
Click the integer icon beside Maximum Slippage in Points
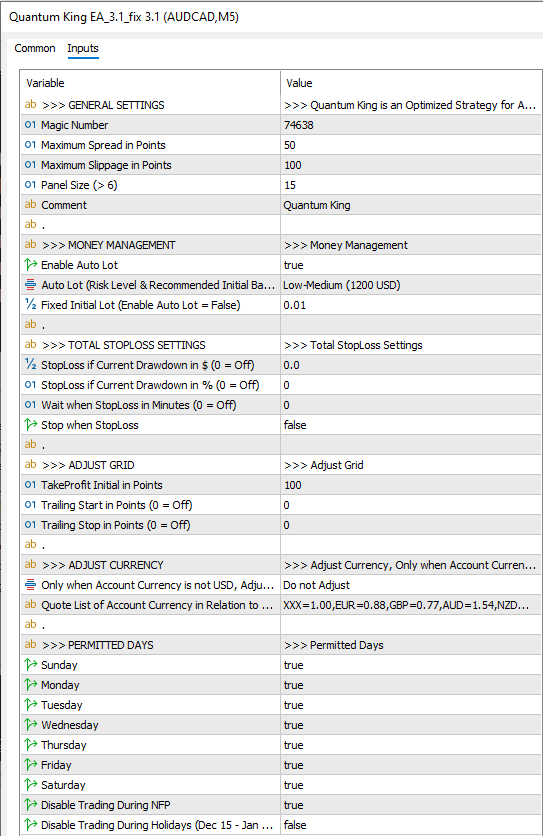click(x=30, y=165)
